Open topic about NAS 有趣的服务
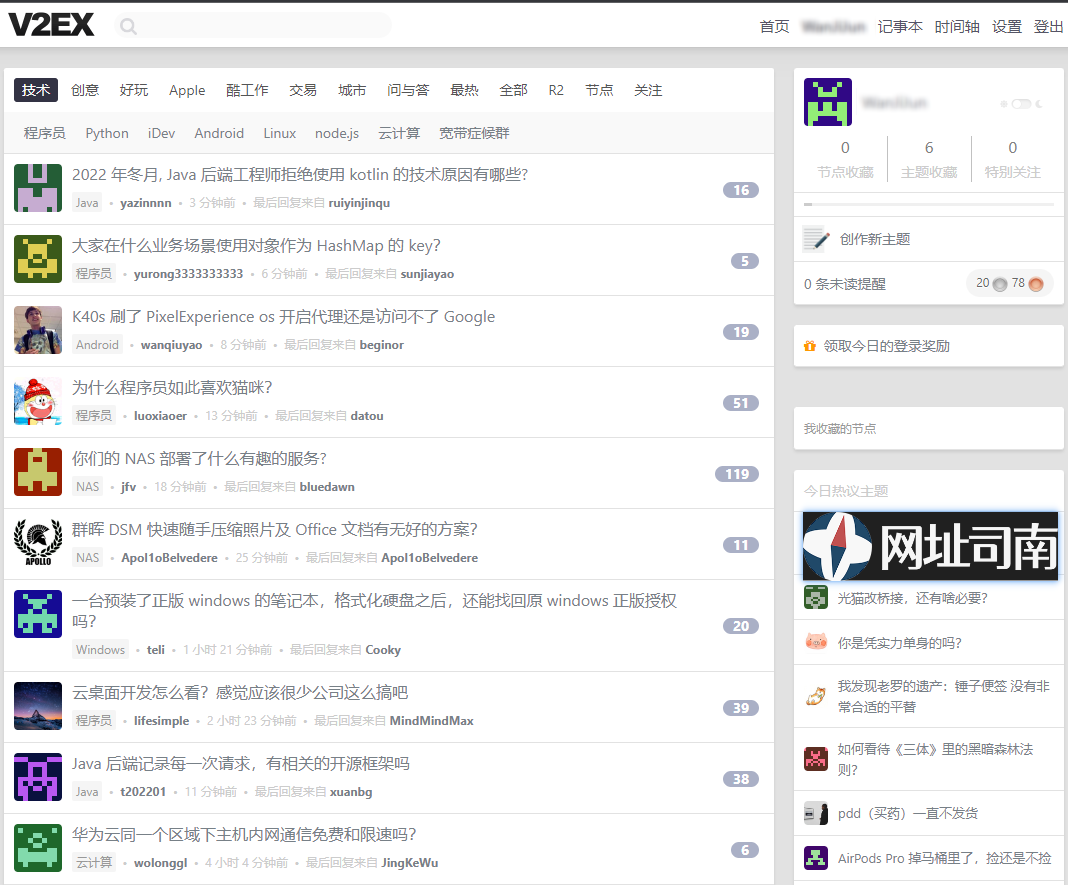Screen dimensions: 1068x885 tap(199, 459)
